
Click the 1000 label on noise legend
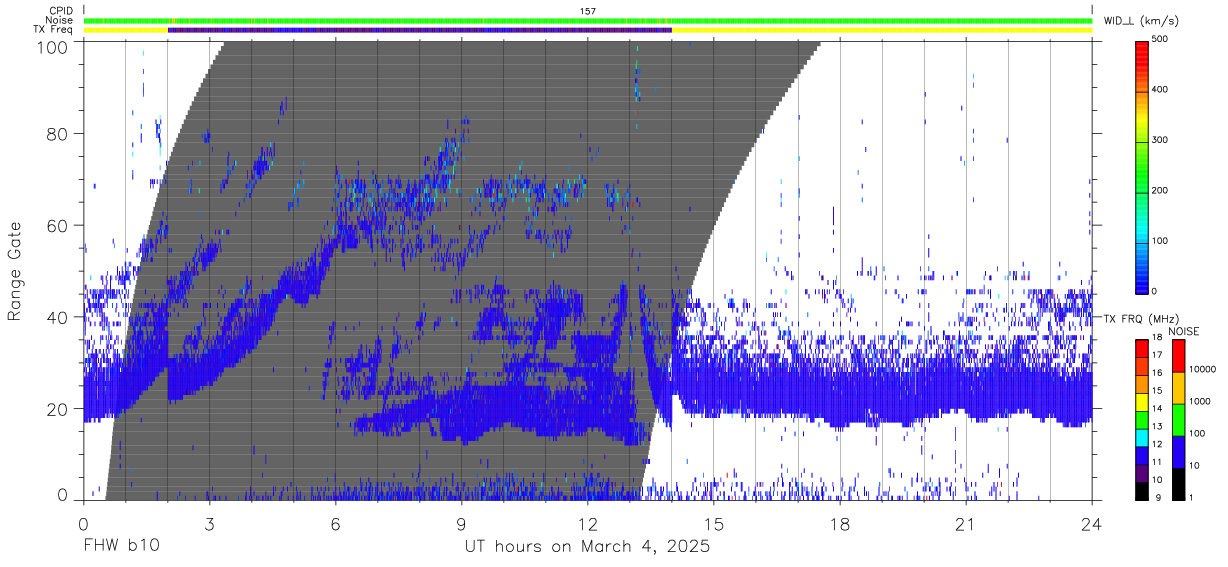pyautogui.click(x=1198, y=401)
